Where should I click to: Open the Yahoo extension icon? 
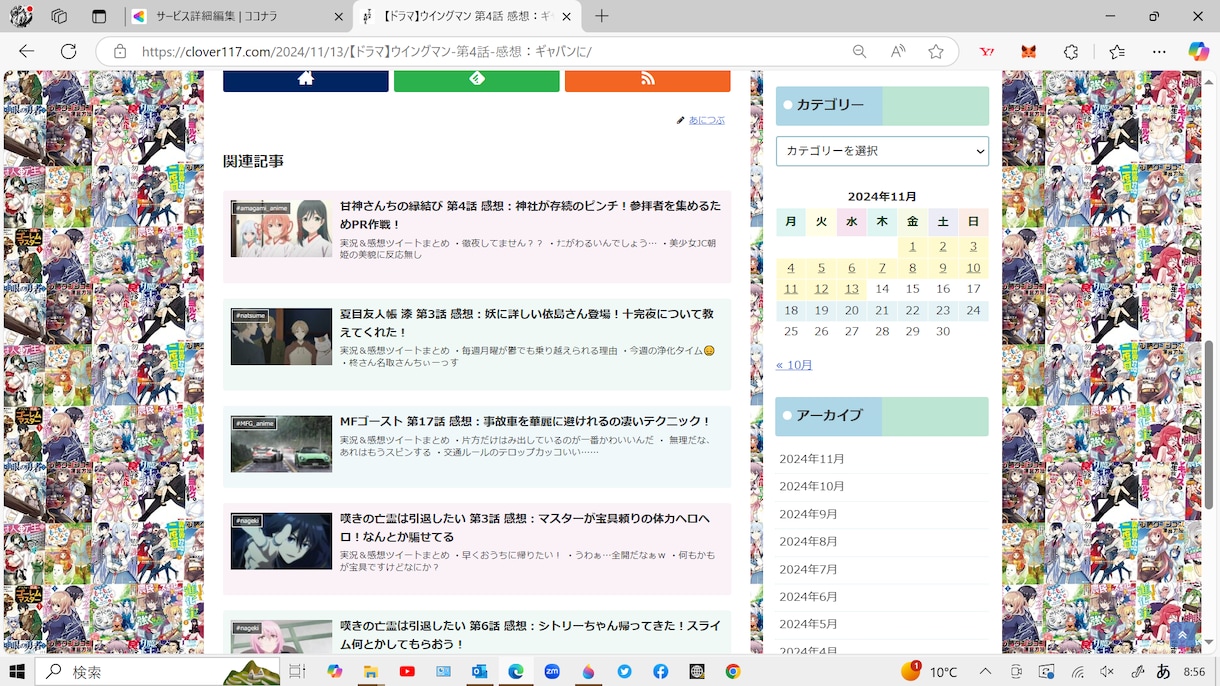987,51
